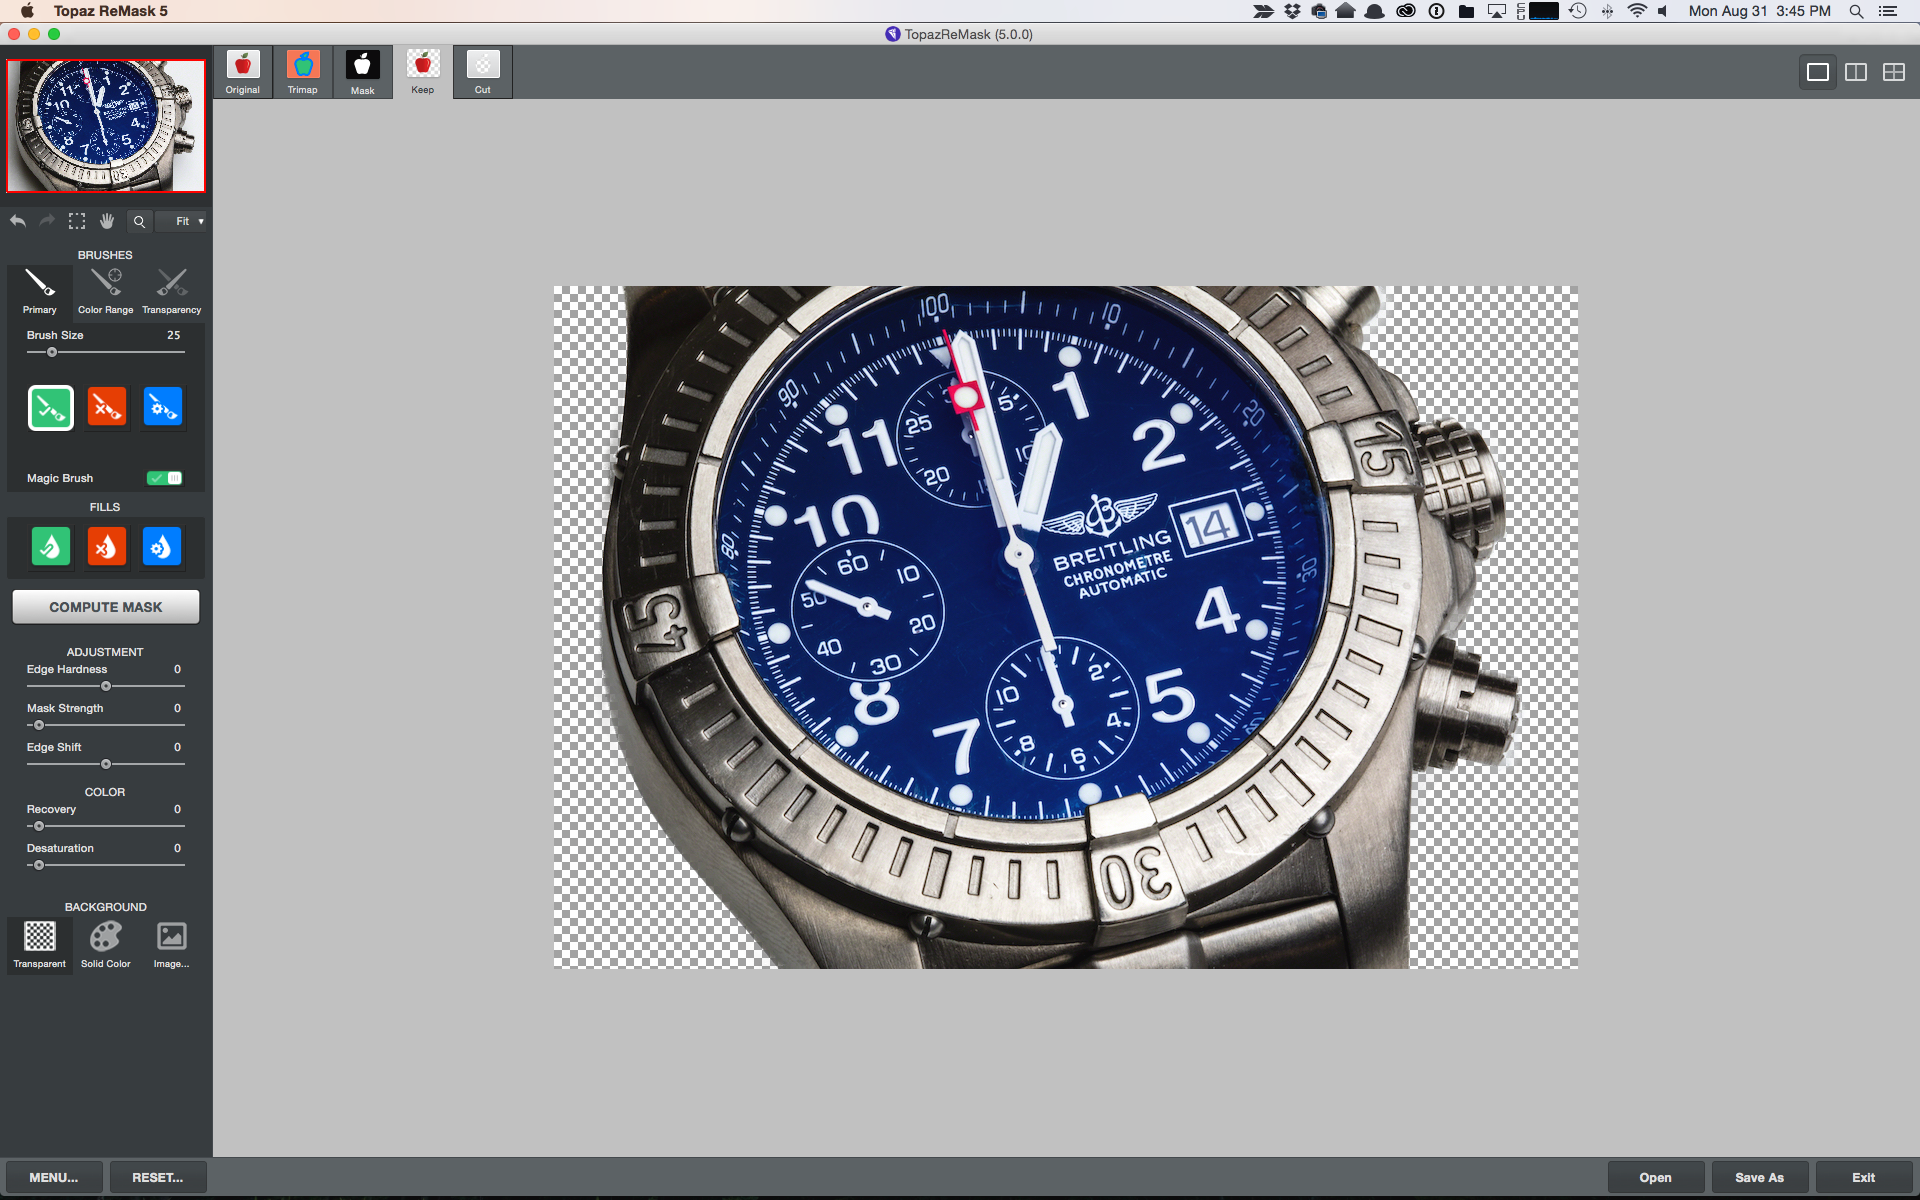The image size is (1920, 1200).
Task: Click the Save As button
Action: click(1760, 1177)
